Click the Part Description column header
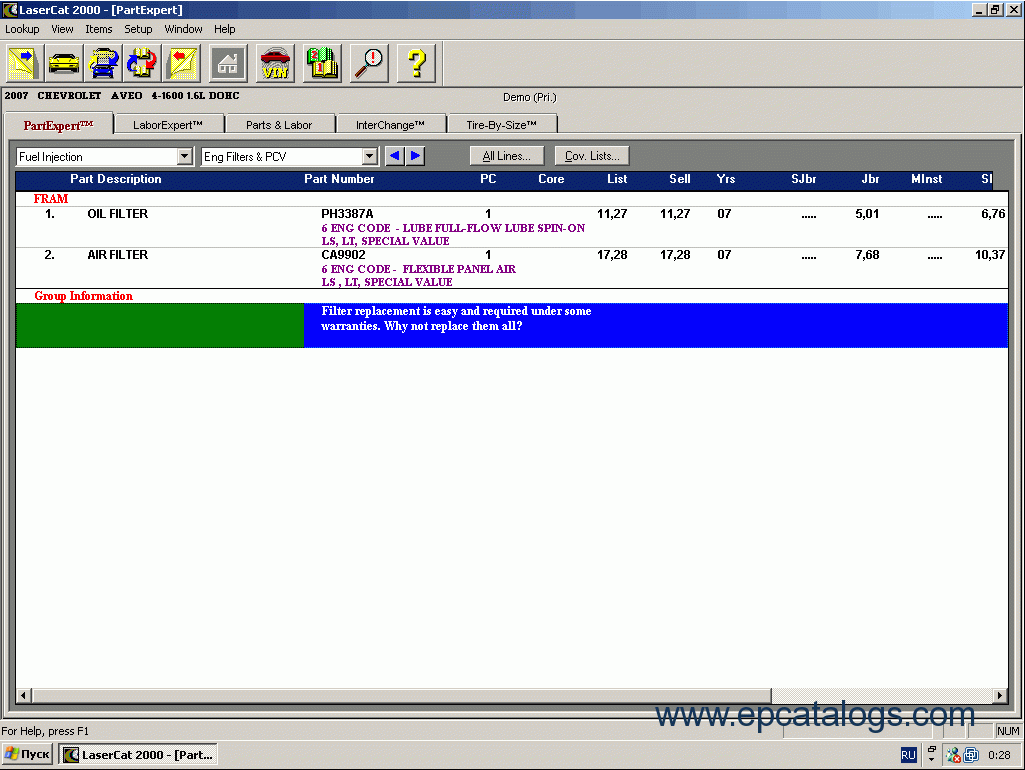This screenshot has width=1025, height=770. [x=116, y=179]
